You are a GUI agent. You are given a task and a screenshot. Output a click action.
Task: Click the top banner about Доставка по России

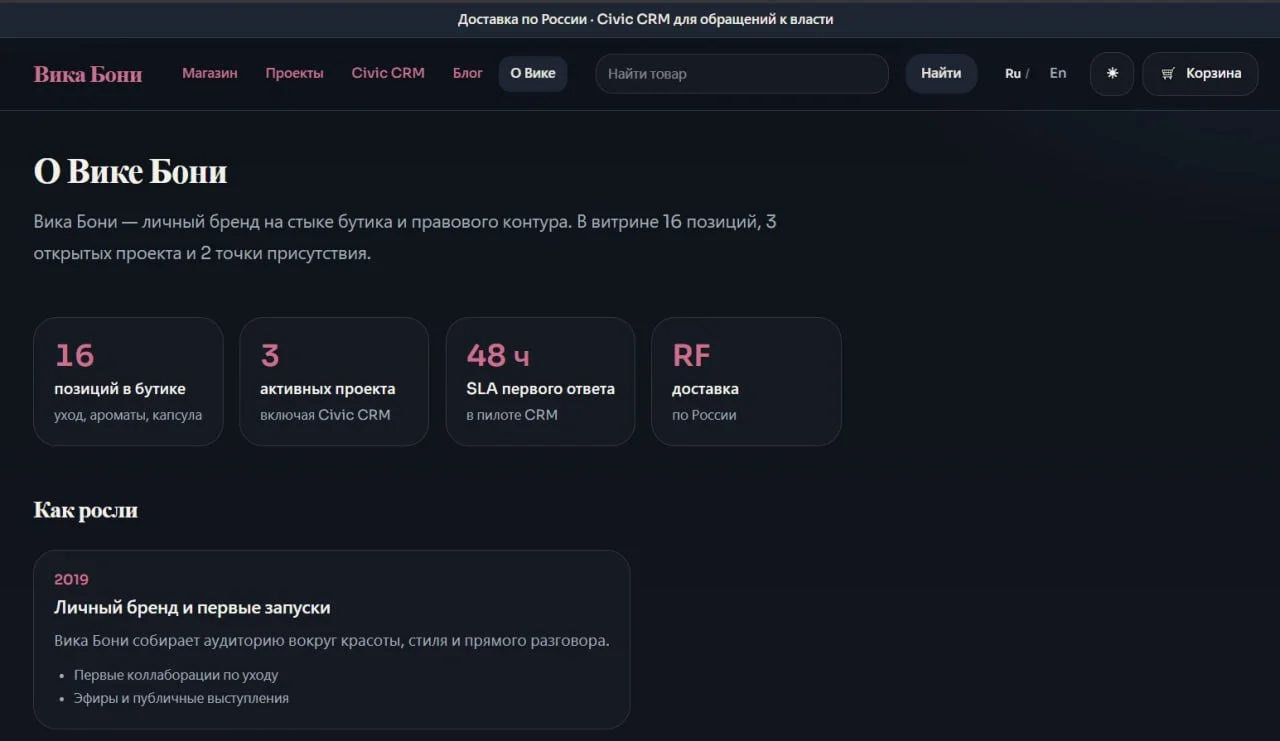(646, 19)
